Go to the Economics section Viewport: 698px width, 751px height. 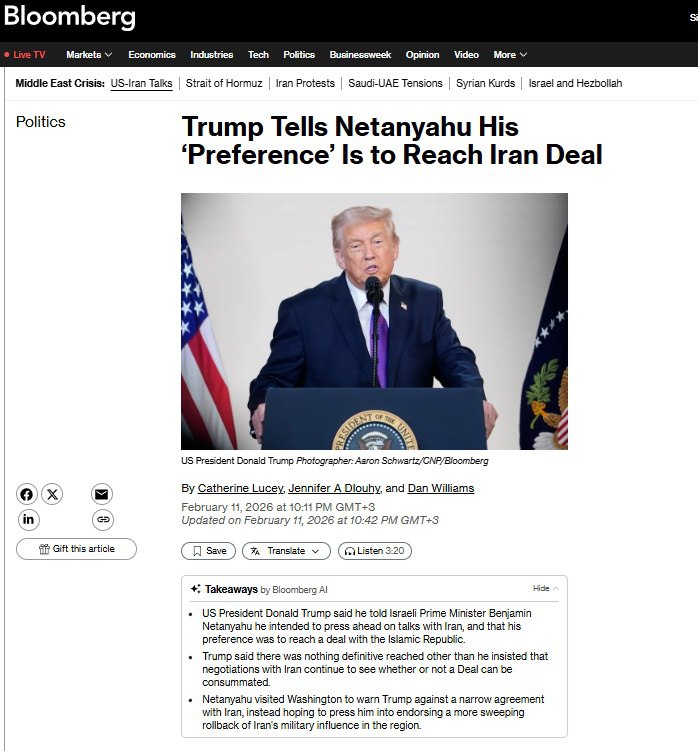pos(151,55)
